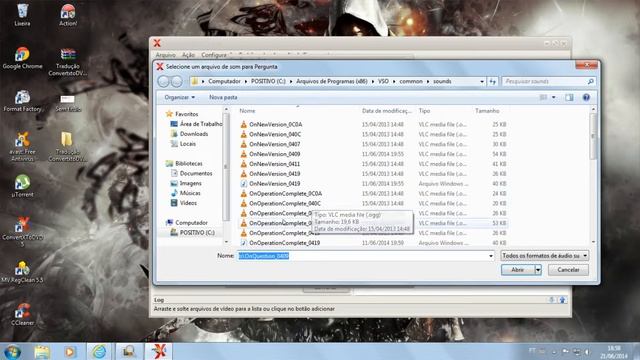This screenshot has height=360, width=640.
Task: Open Documentos library in navigation pane
Action: coord(191,173)
